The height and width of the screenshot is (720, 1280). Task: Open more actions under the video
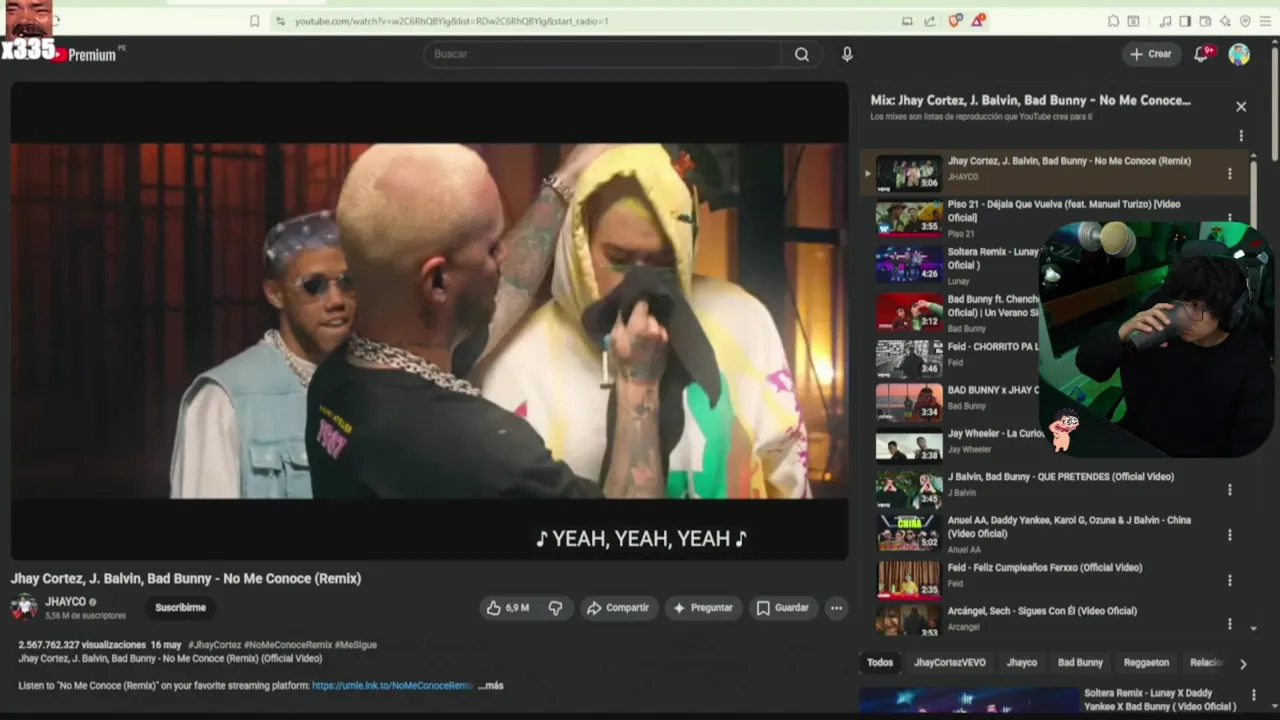pos(836,608)
